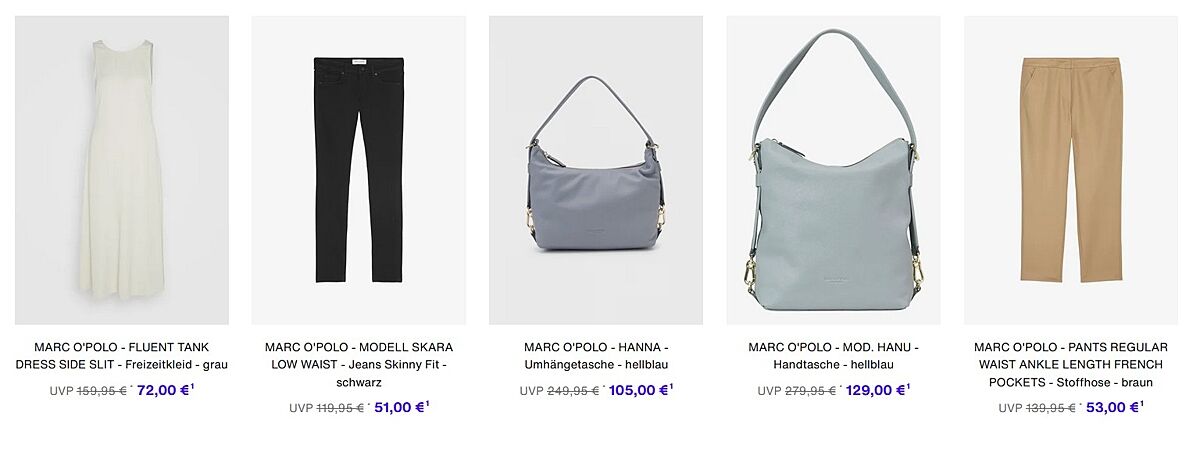Click the crossed-out UVP 159,95 € price
1200x466 pixels.
click(88, 391)
